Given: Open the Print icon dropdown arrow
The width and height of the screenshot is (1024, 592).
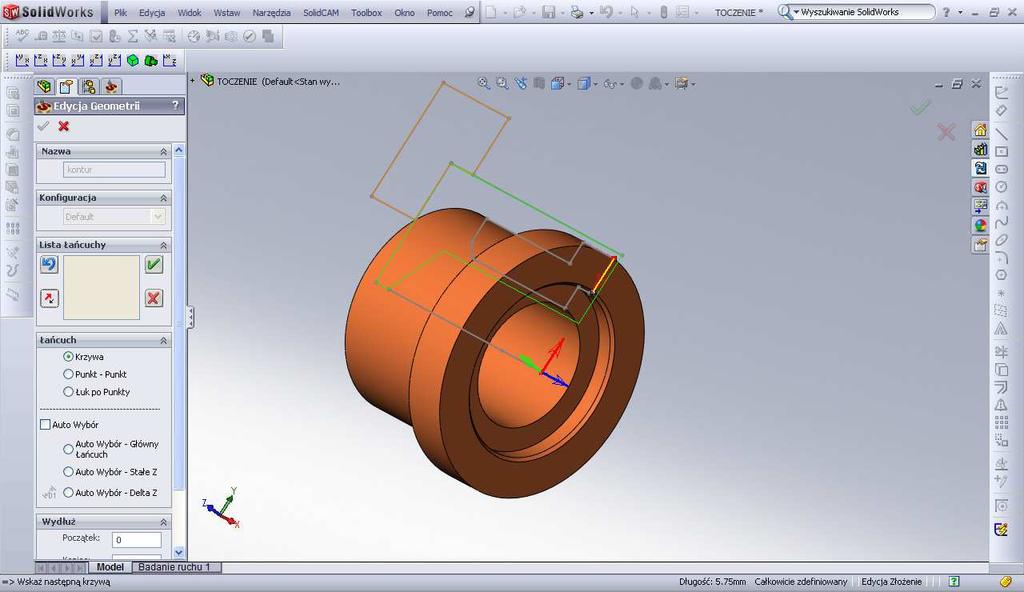Looking at the screenshot, I should pyautogui.click(x=591, y=12).
